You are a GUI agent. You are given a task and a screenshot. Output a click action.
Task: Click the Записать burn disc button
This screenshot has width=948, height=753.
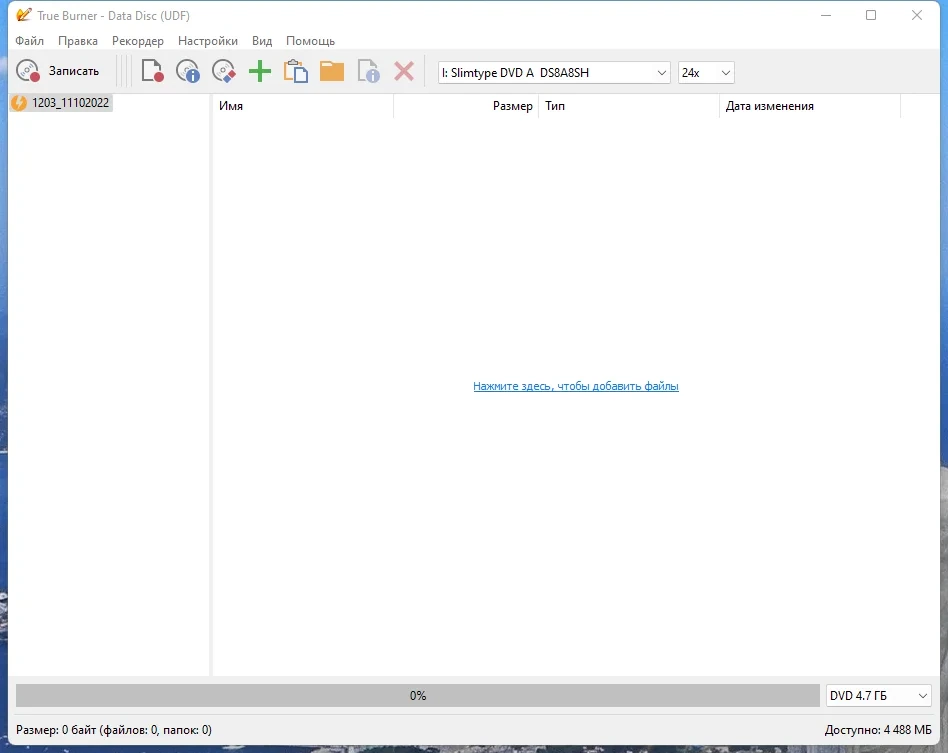point(57,71)
